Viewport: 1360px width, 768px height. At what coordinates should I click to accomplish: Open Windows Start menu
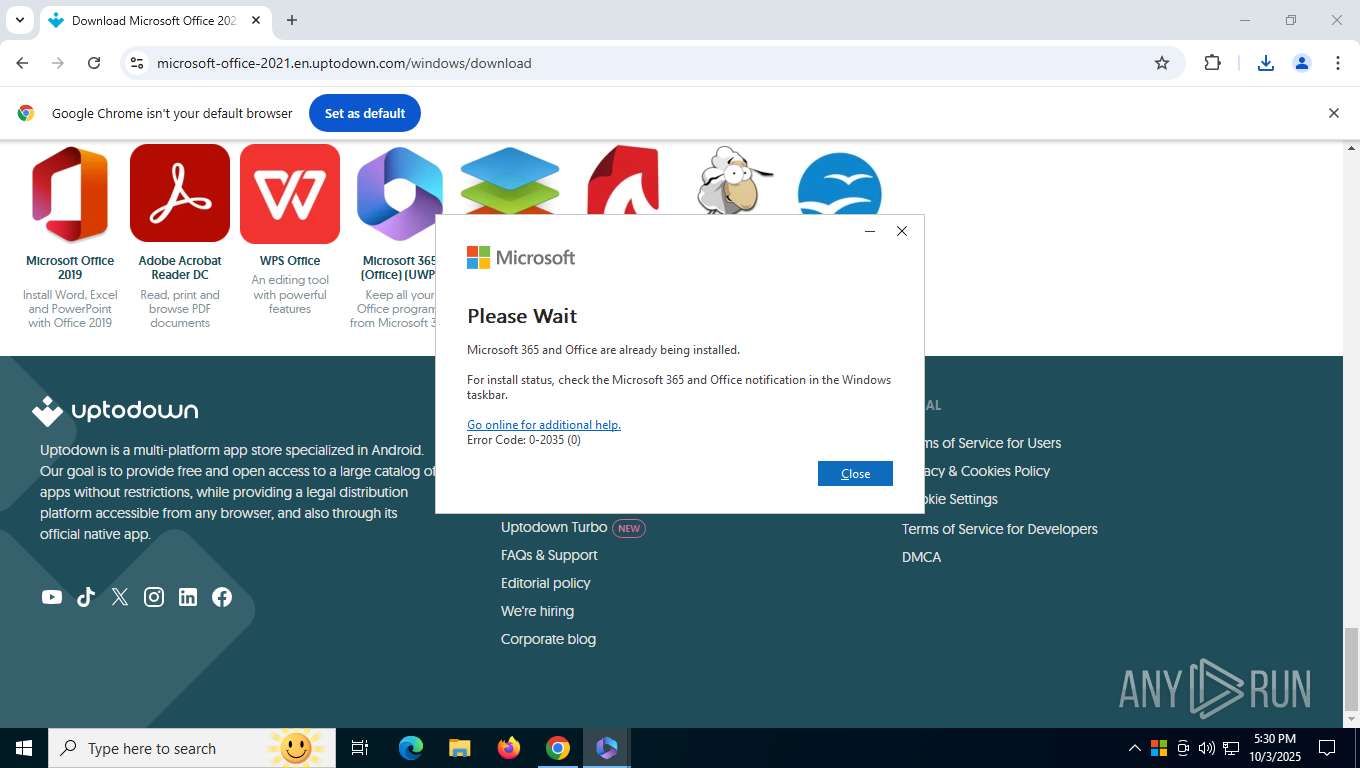(24, 748)
